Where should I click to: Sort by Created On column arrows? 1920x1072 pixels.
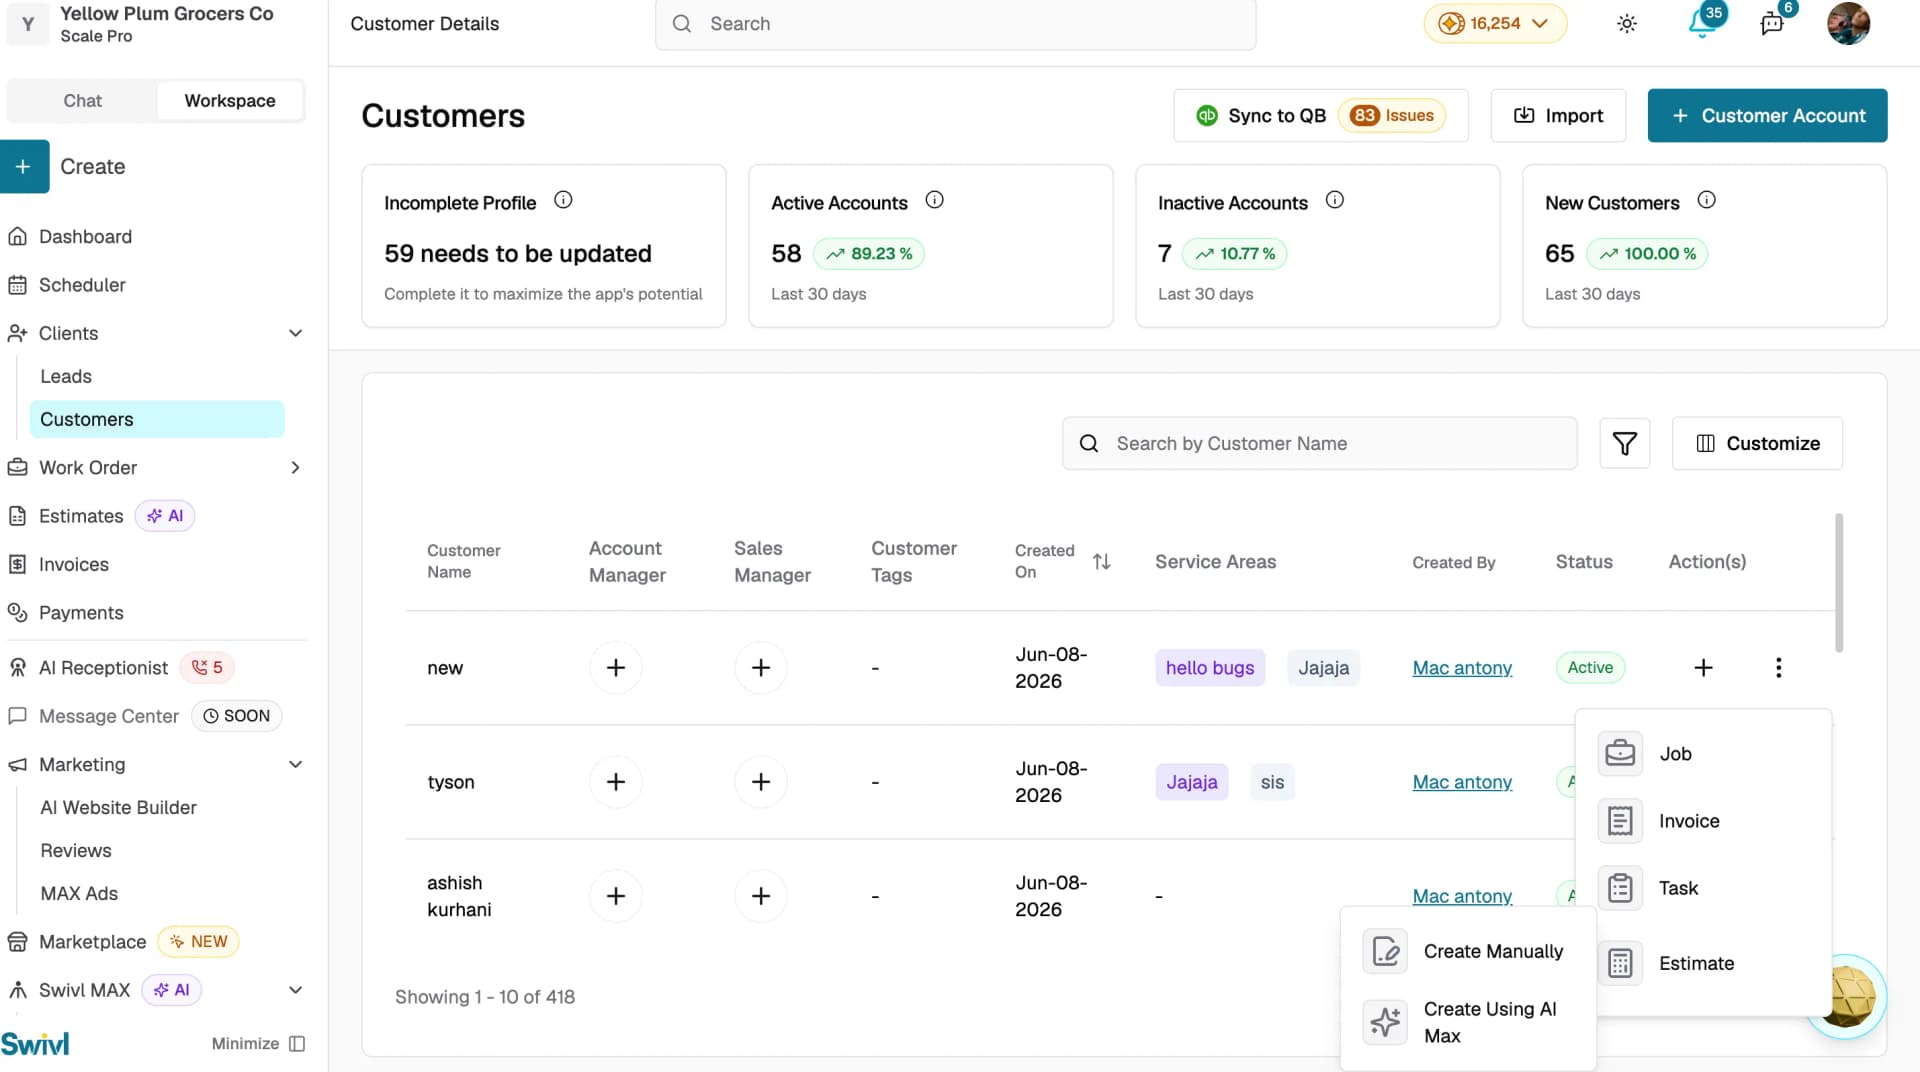tap(1101, 562)
